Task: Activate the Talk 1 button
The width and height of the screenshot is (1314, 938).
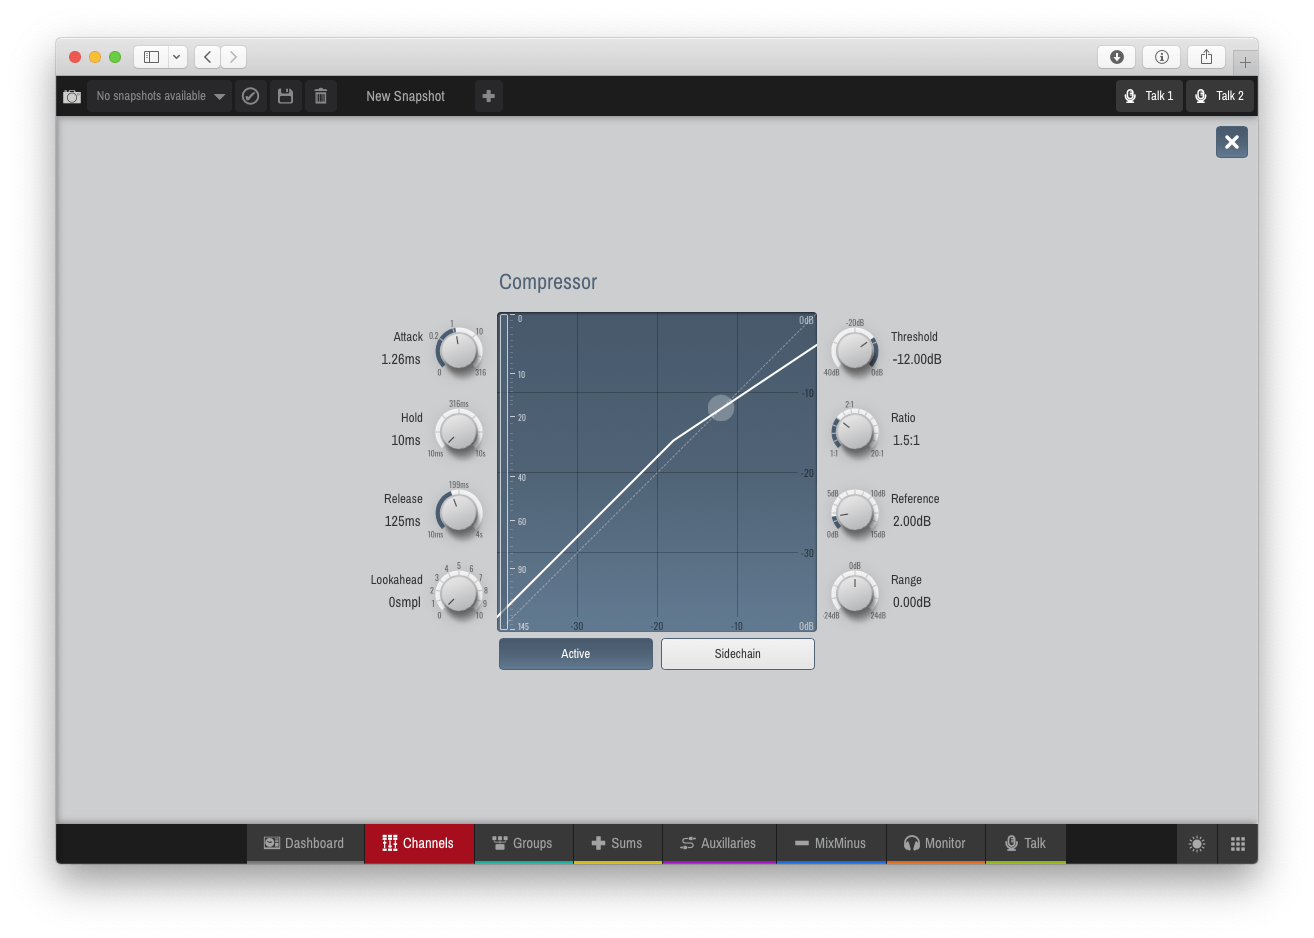Action: pos(1149,96)
